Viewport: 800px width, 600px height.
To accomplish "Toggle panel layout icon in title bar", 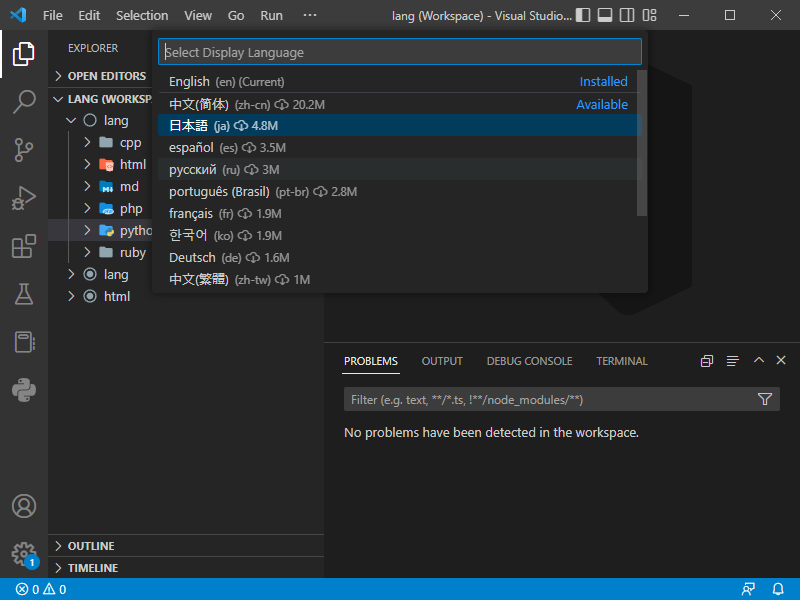I will pyautogui.click(x=605, y=15).
